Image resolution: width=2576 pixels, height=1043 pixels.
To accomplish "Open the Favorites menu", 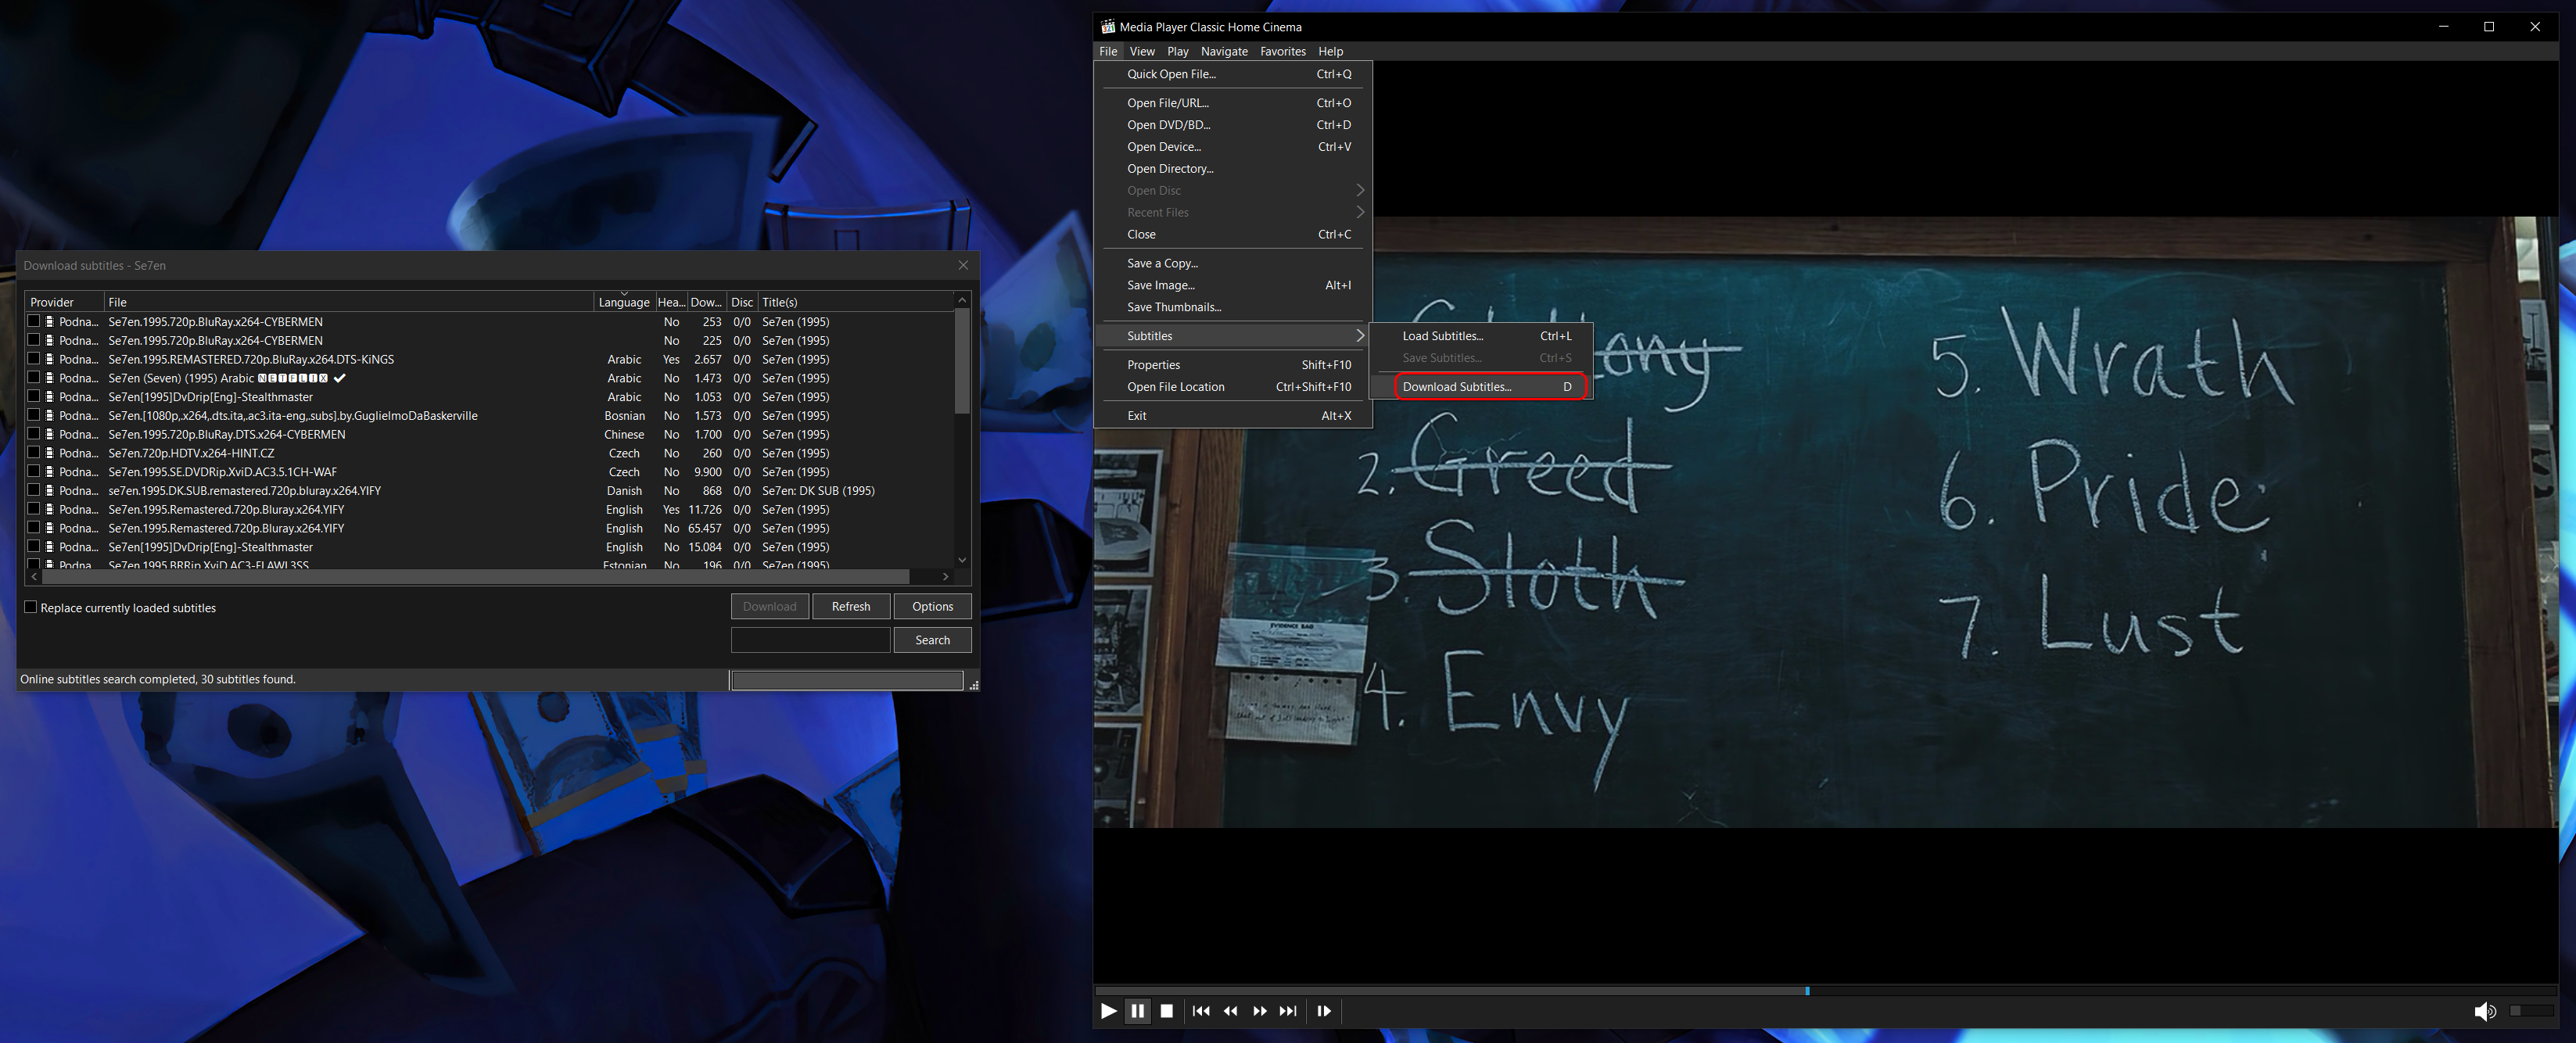I will click(1283, 51).
